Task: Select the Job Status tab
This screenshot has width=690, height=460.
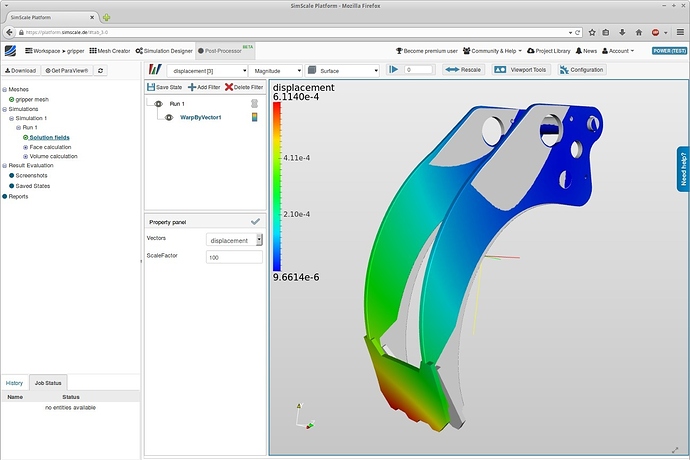Action: point(48,383)
